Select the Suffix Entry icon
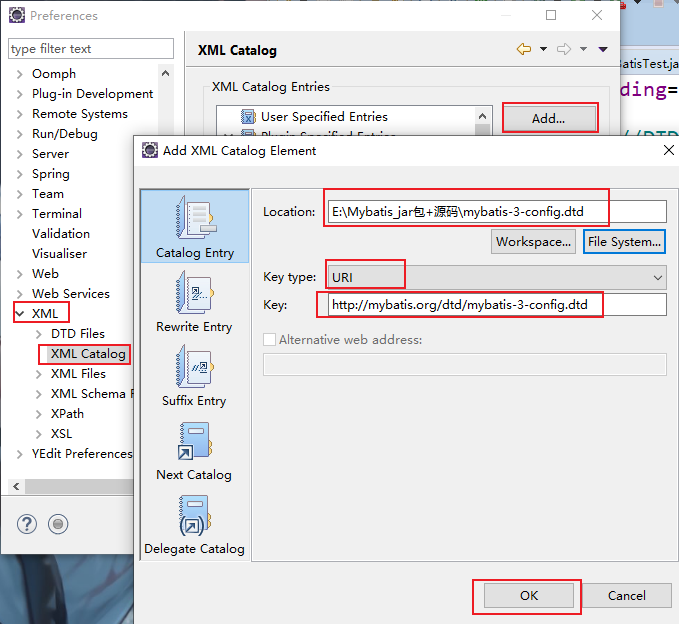 tap(194, 366)
